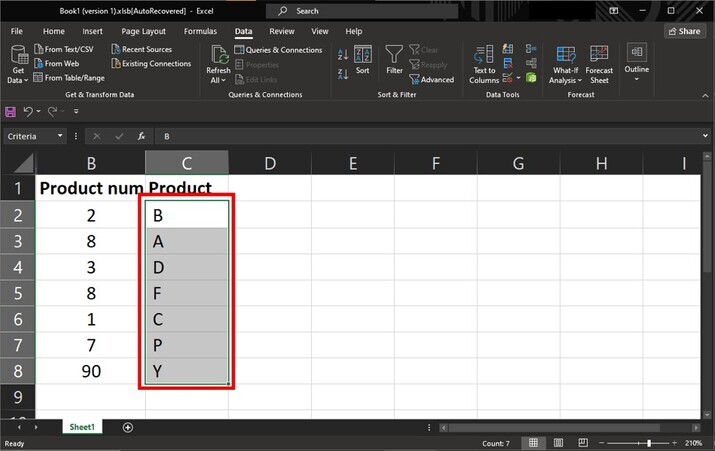
Task: Add a new sheet with plus icon
Action: 128,427
